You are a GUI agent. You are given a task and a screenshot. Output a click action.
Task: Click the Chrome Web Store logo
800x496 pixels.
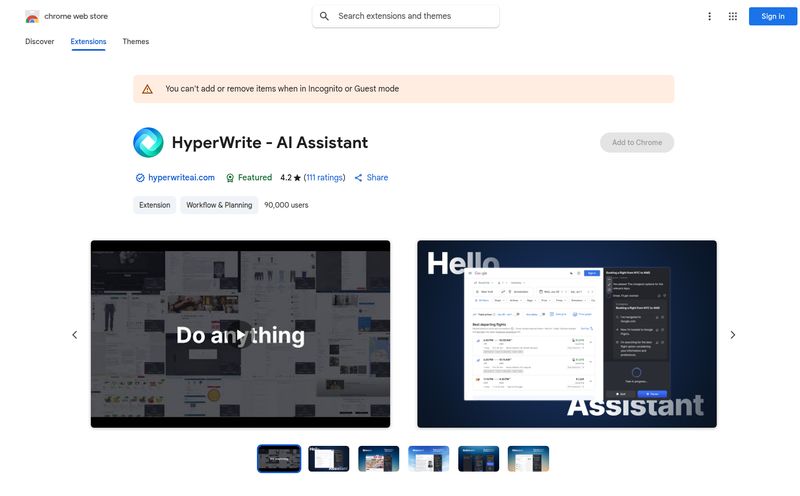32,16
